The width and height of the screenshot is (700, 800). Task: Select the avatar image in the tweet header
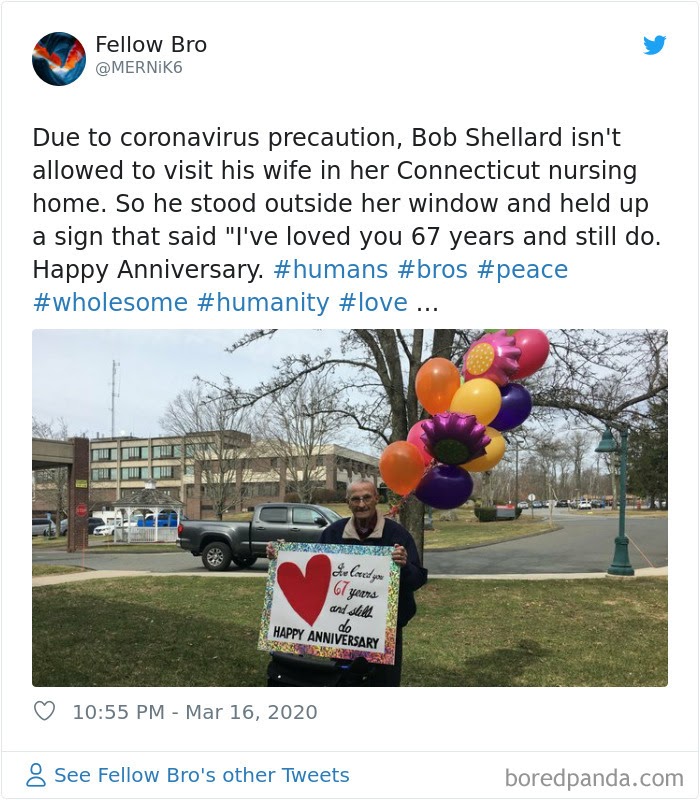click(57, 56)
